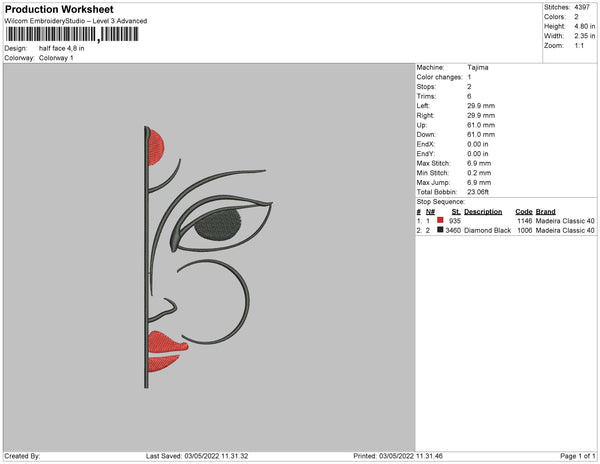Click the Created By label
Image resolution: width=600 pixels, height=464 pixels.
(x=22, y=456)
